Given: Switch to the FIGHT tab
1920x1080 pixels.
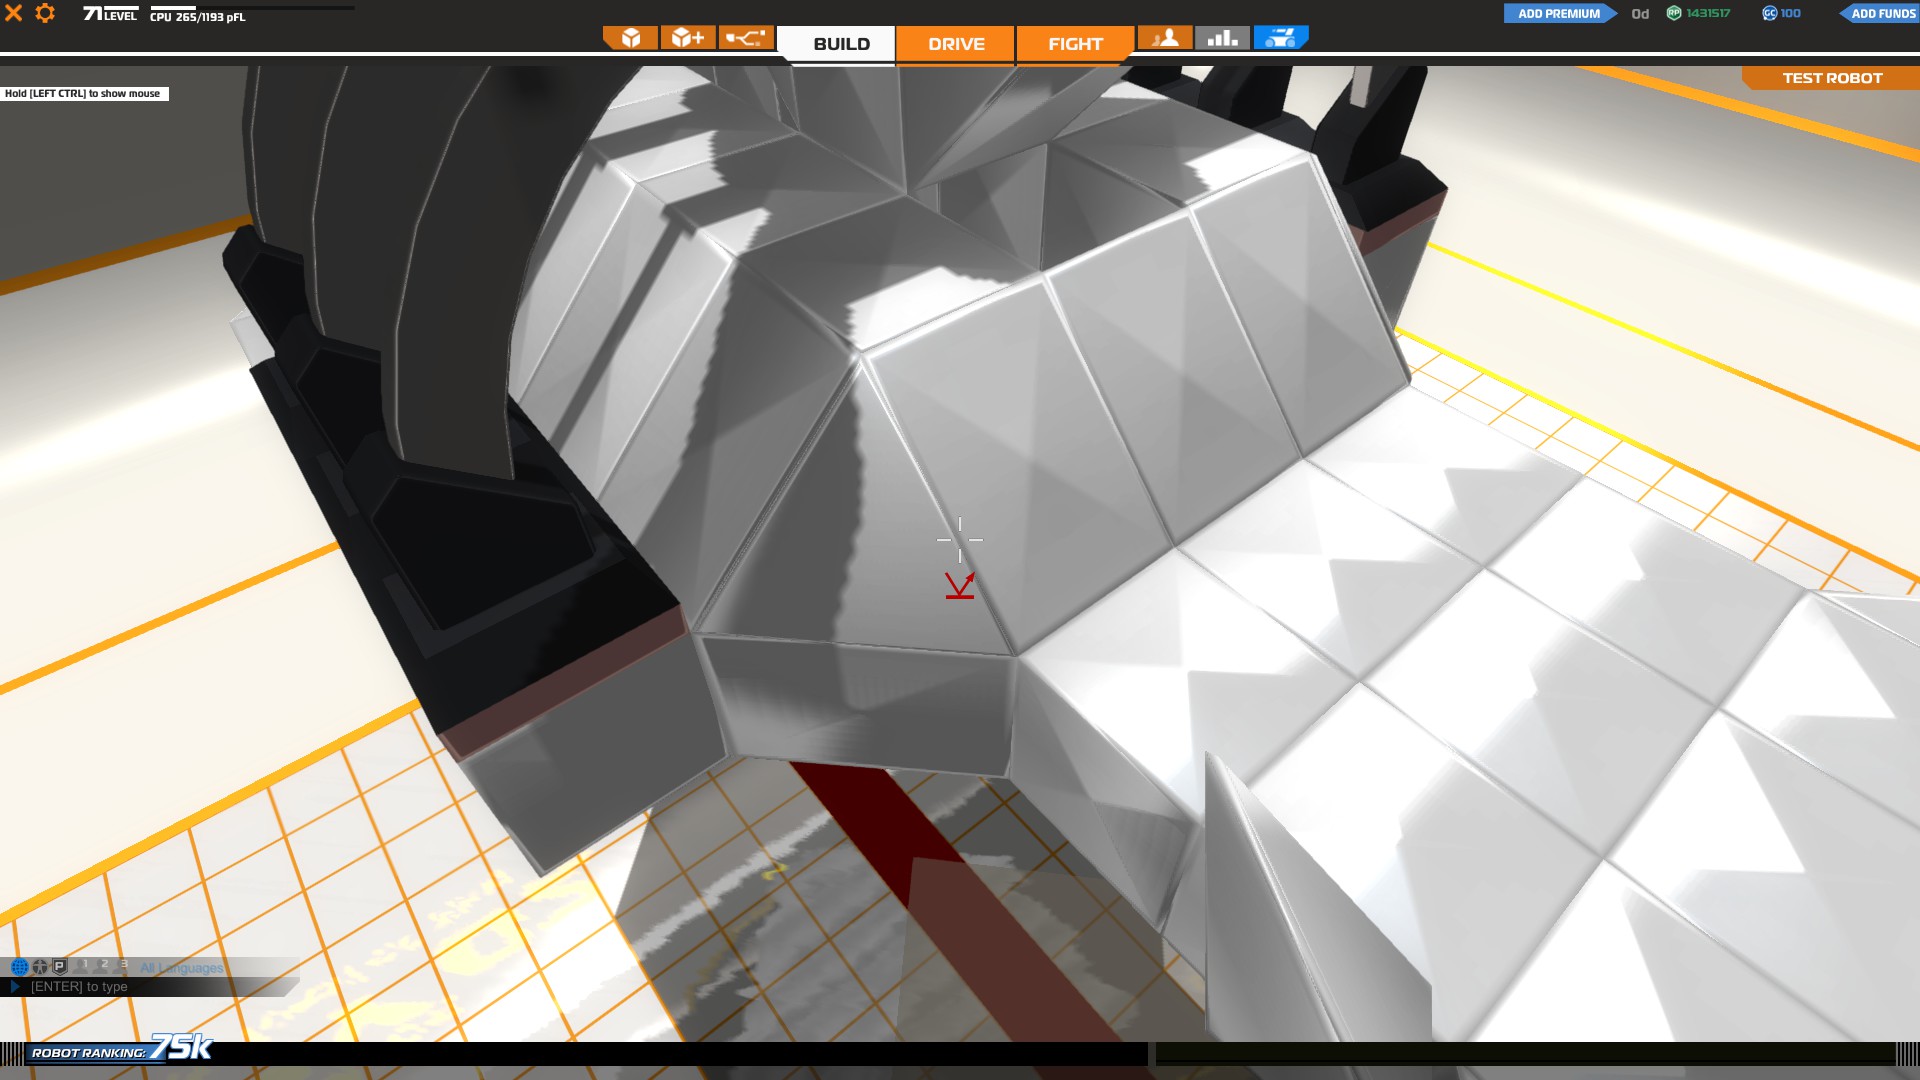Looking at the screenshot, I should coord(1075,44).
